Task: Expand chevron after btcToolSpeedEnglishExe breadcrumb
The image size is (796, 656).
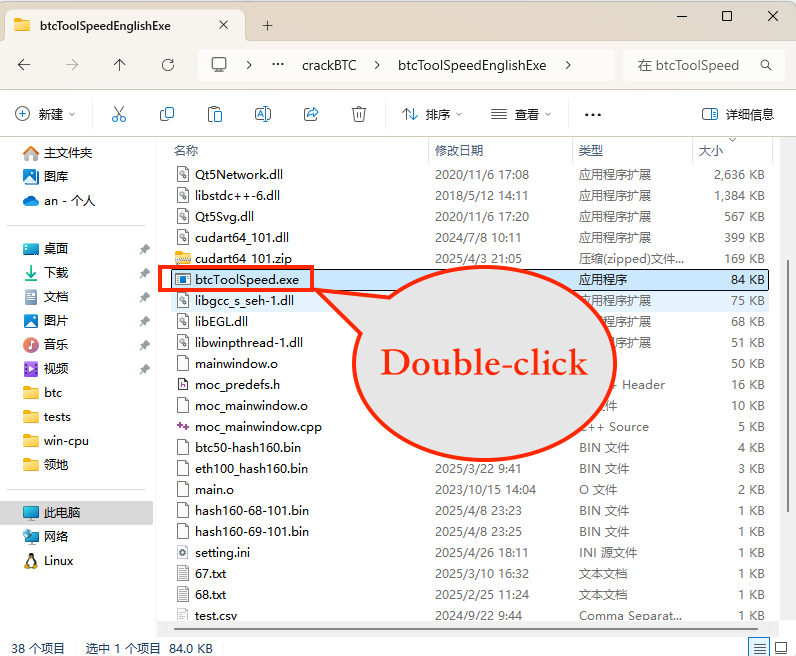Action: 568,65
